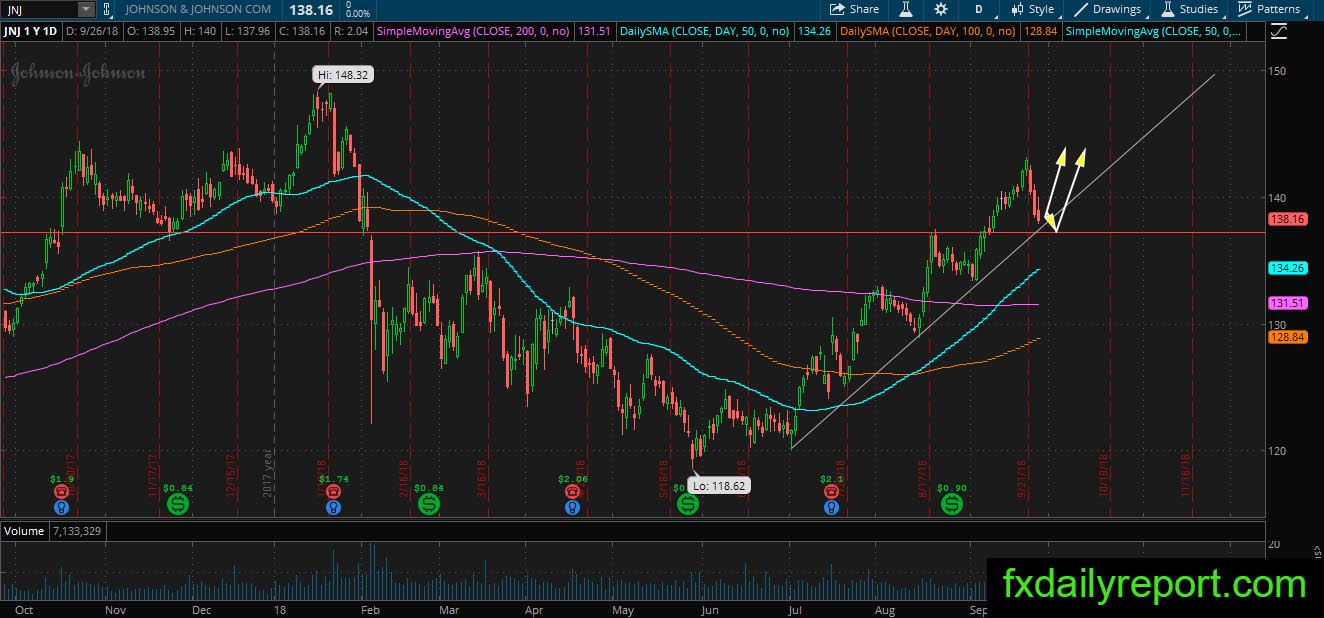Select the truncated SimpleMovingAvg (CLOSE, 50, 0,... label
1324x618 pixels.
pyautogui.click(x=1156, y=32)
